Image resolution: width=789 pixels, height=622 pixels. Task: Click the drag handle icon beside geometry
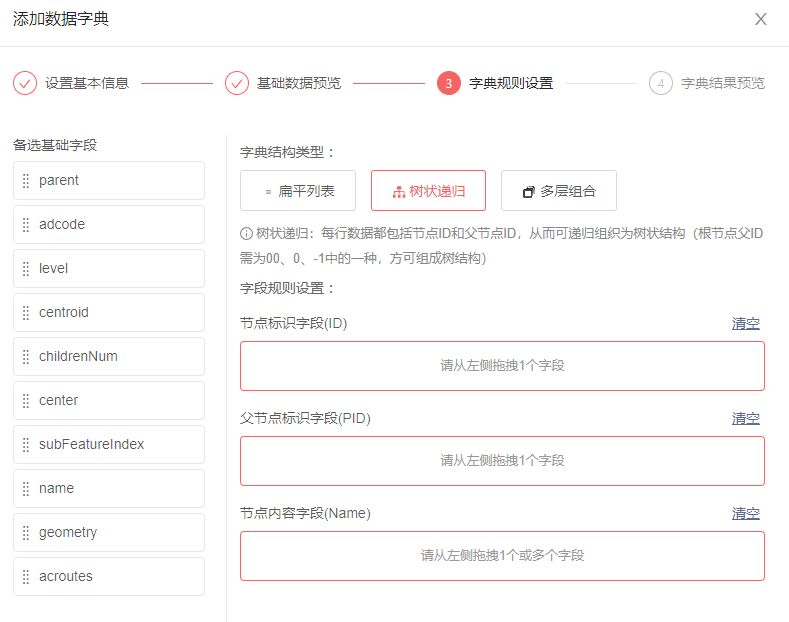(x=26, y=533)
